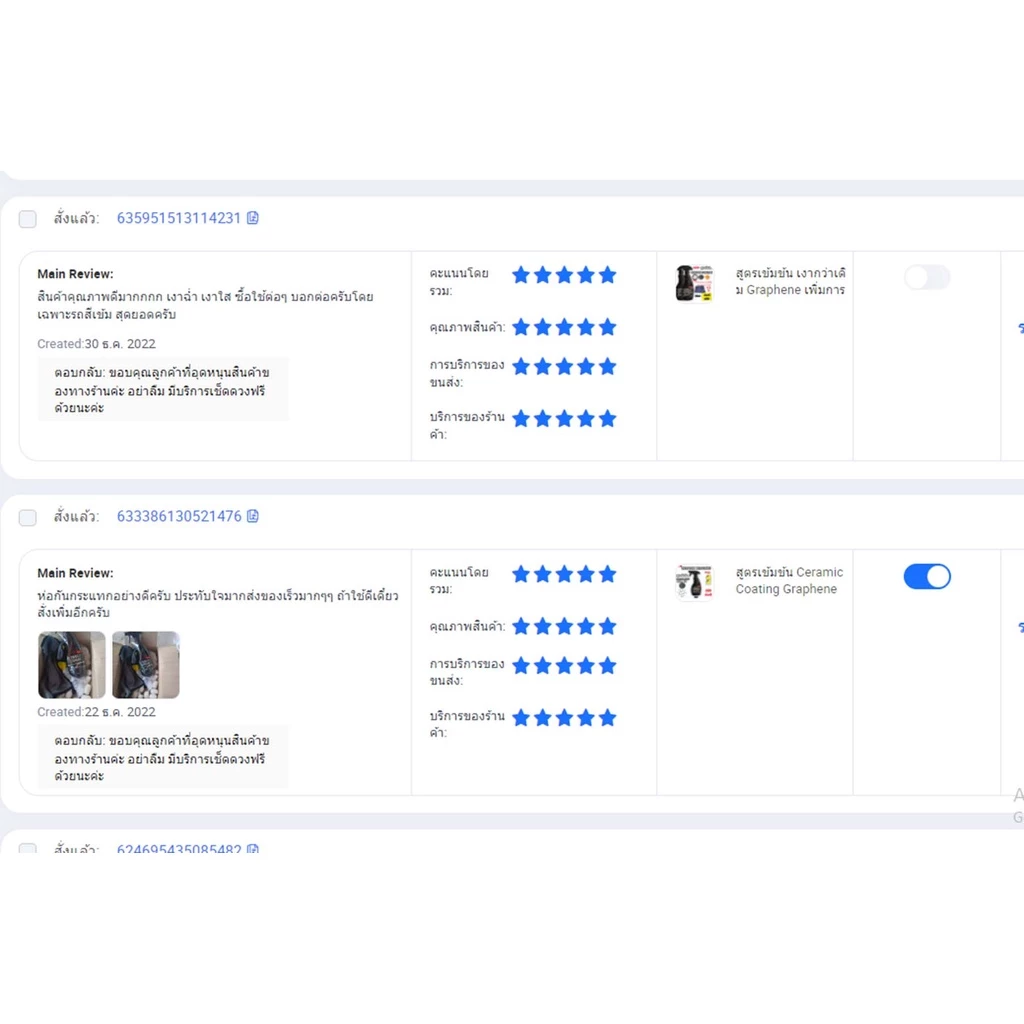
Task: Select text 'Created:22 ธ.ค. 2022'
Action: [97, 712]
